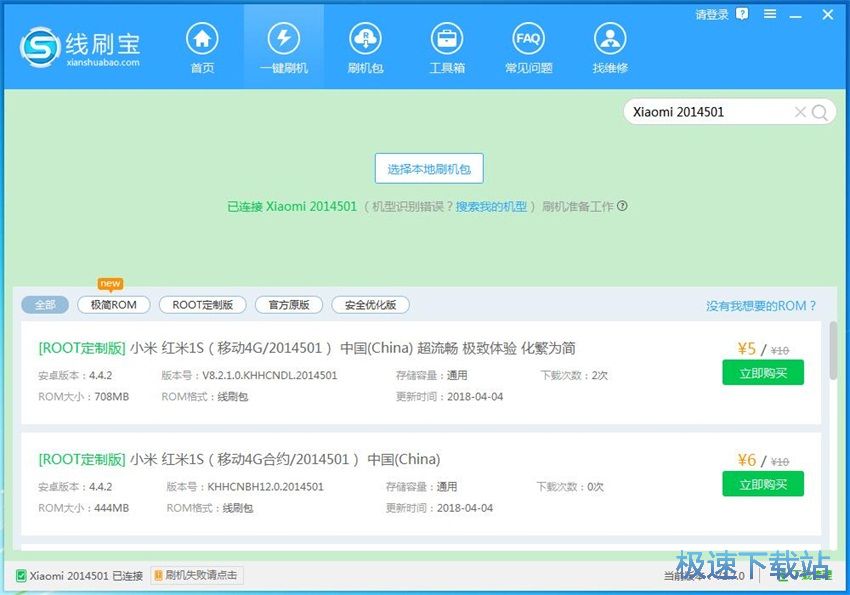Open the 找维修 repair person icon
The image size is (850, 595).
pyautogui.click(x=610, y=38)
